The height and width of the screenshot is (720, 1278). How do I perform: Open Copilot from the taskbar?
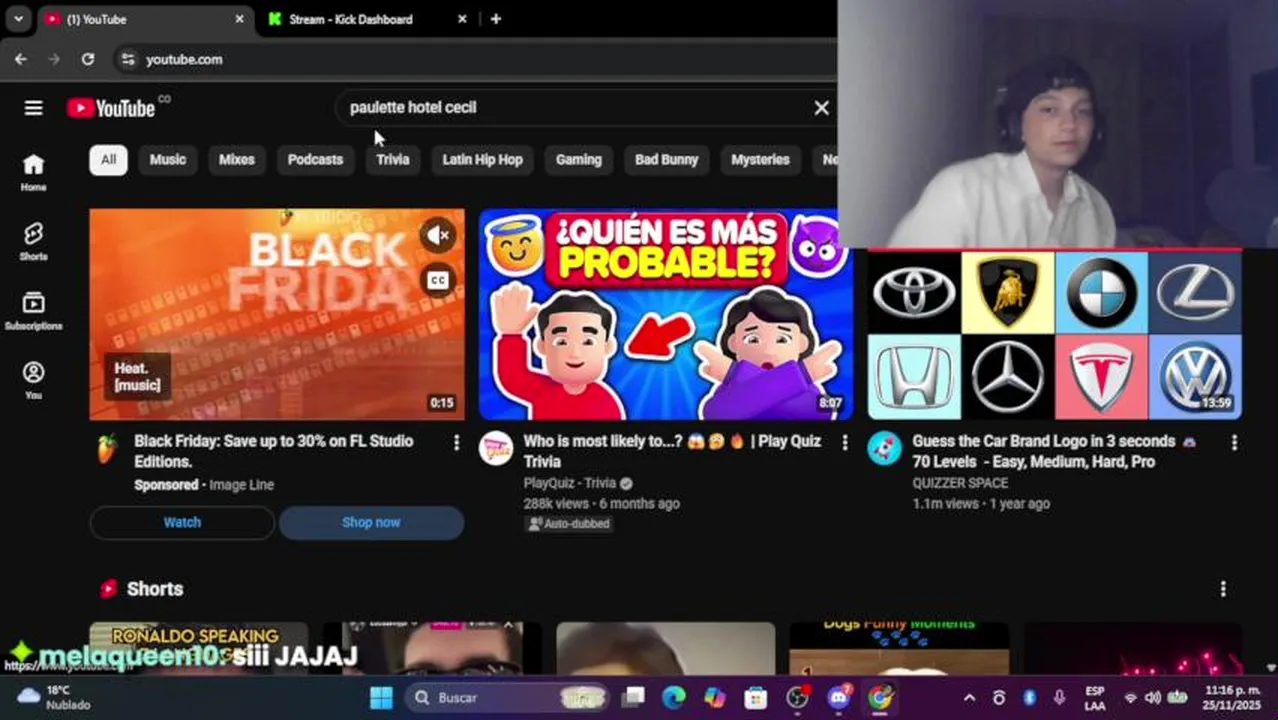pyautogui.click(x=715, y=697)
